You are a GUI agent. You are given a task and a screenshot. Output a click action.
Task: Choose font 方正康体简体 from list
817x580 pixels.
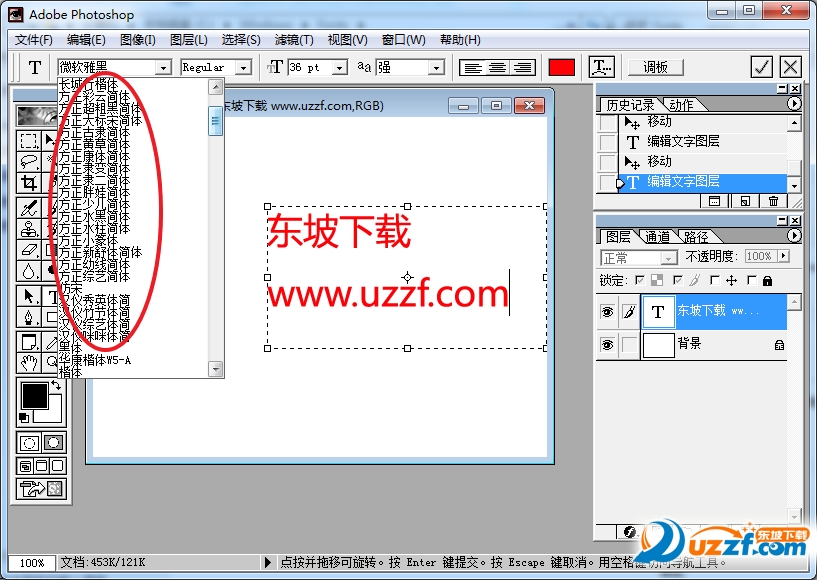point(94,156)
